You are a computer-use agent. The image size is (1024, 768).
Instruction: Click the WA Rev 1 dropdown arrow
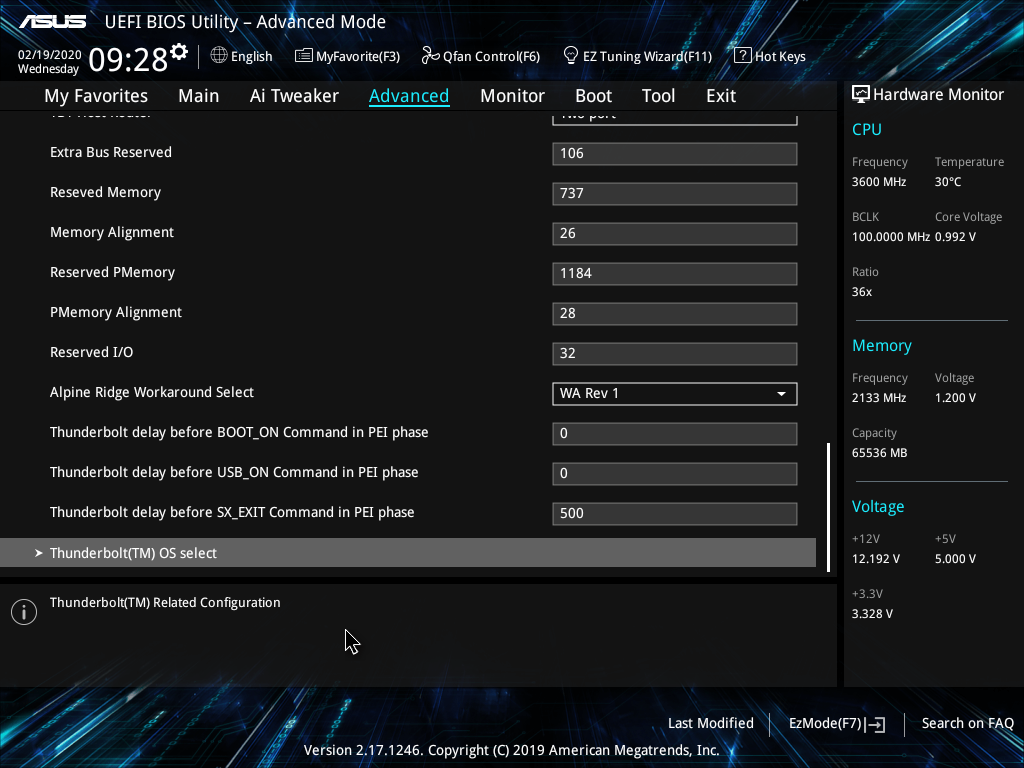coord(781,394)
